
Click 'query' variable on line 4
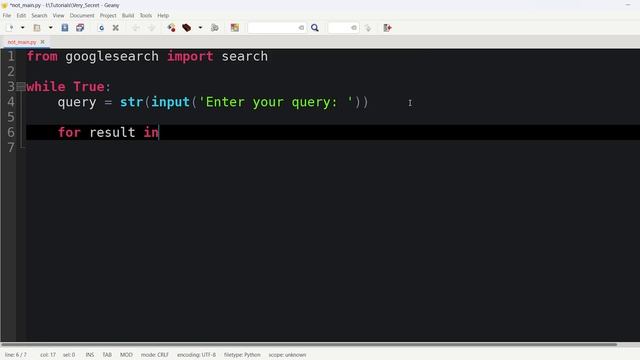tap(77, 102)
